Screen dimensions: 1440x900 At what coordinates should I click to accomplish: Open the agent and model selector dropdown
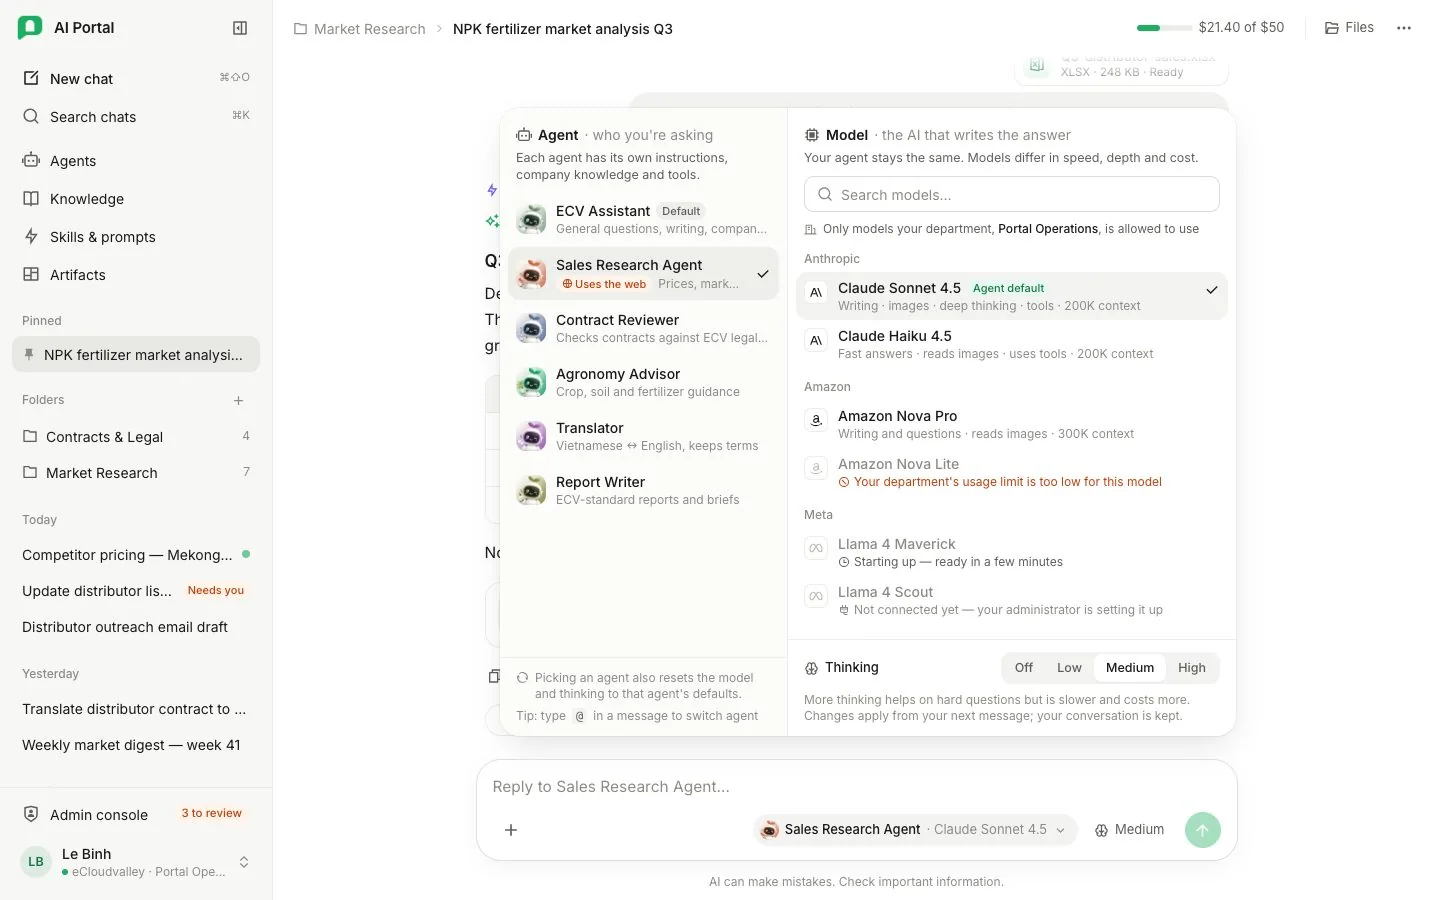point(915,830)
